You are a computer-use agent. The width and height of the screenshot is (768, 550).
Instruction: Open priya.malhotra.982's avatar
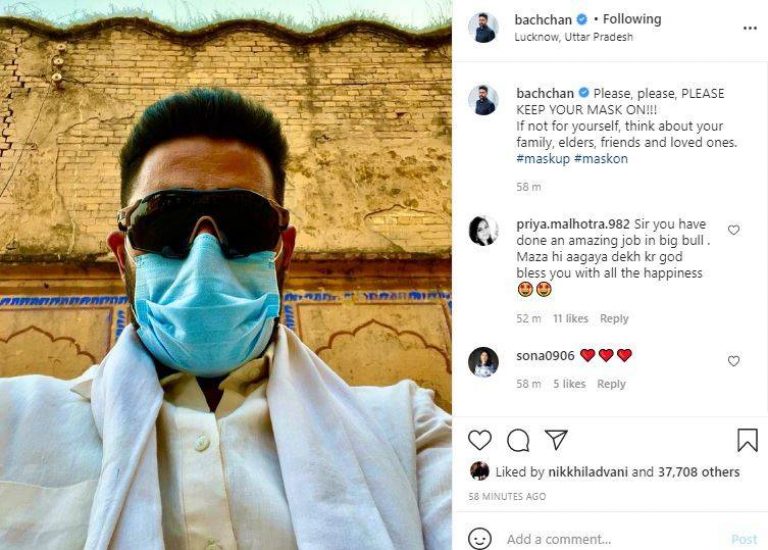[x=483, y=230]
